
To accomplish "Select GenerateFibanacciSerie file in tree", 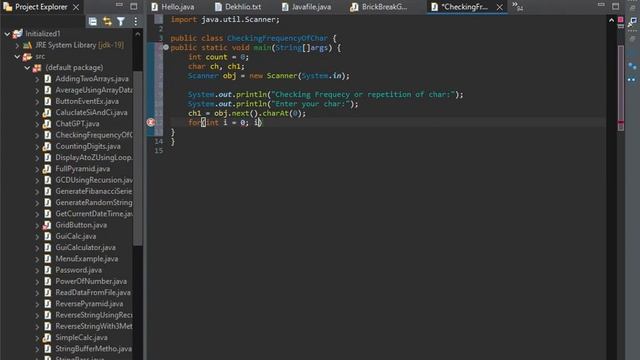I will pyautogui.click(x=94, y=191).
